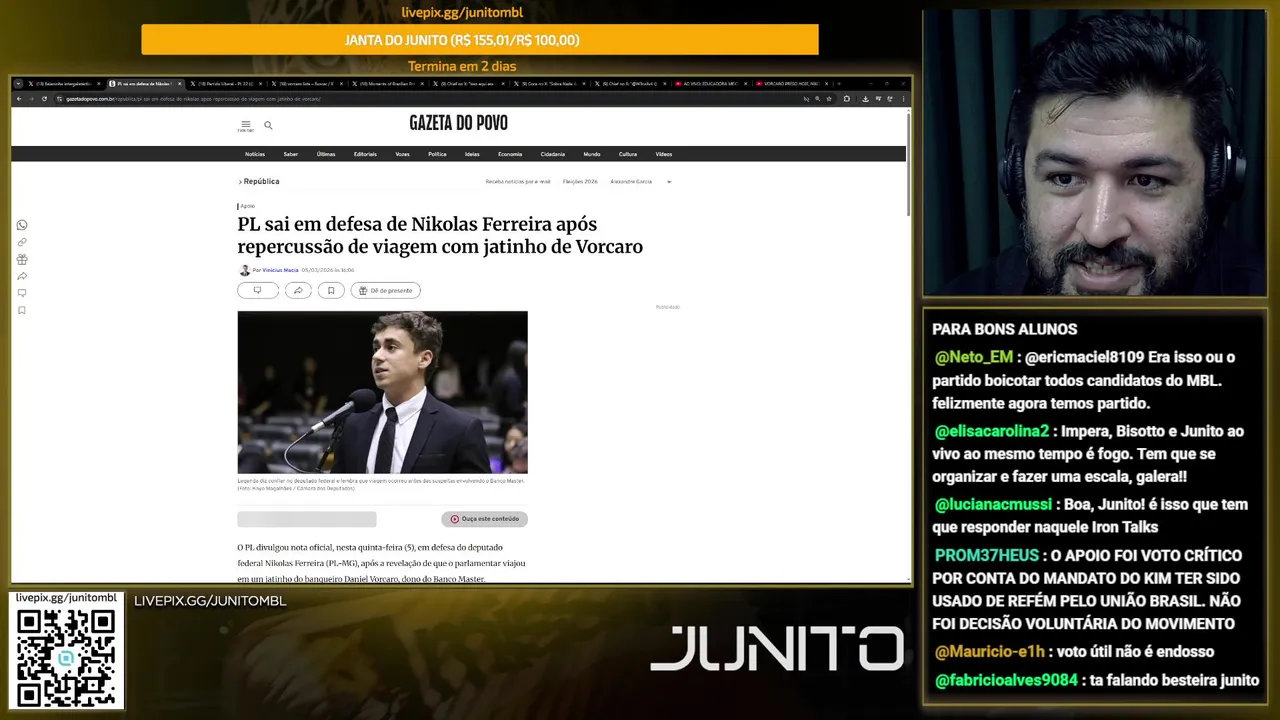Screen dimensions: 1280x720
Task: Save article with sidebar bookmark icon
Action: (22, 310)
